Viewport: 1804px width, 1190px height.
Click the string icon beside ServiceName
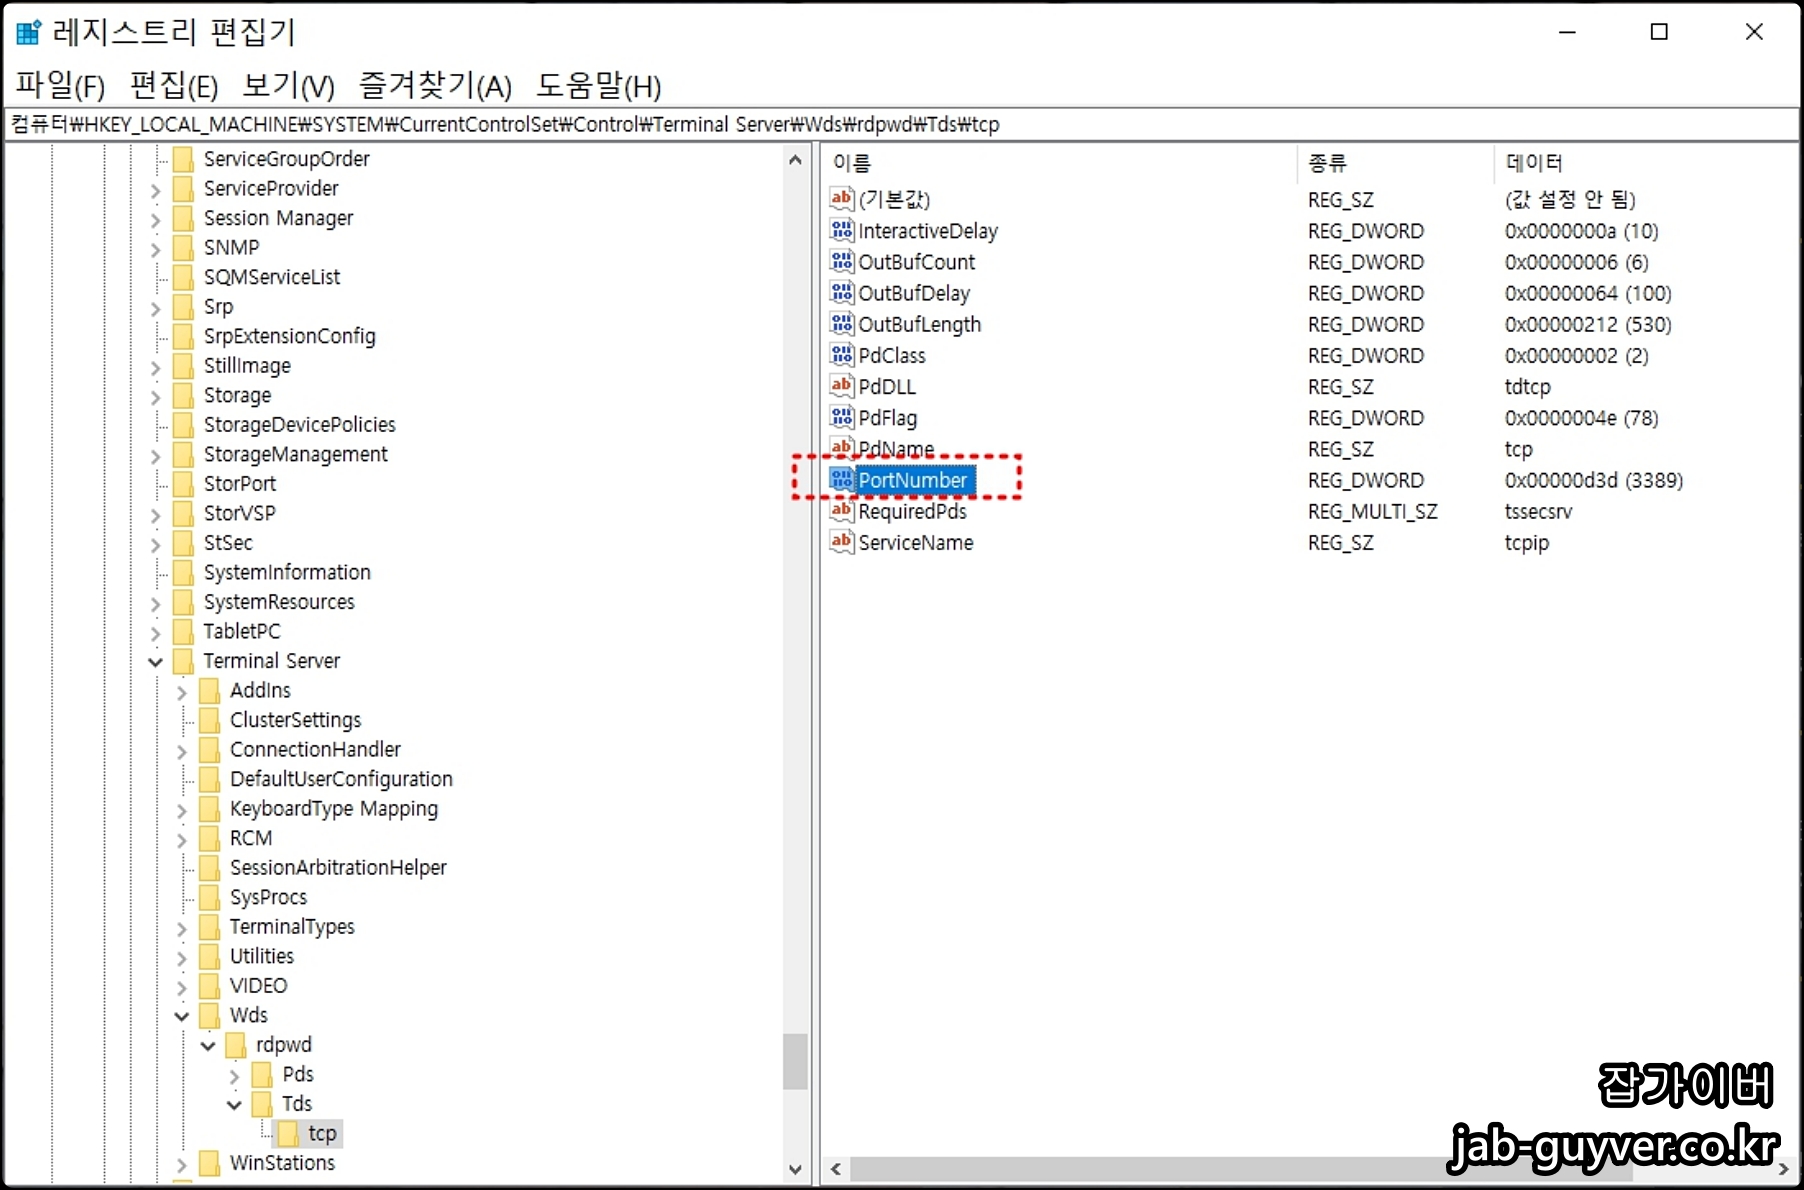tap(842, 542)
